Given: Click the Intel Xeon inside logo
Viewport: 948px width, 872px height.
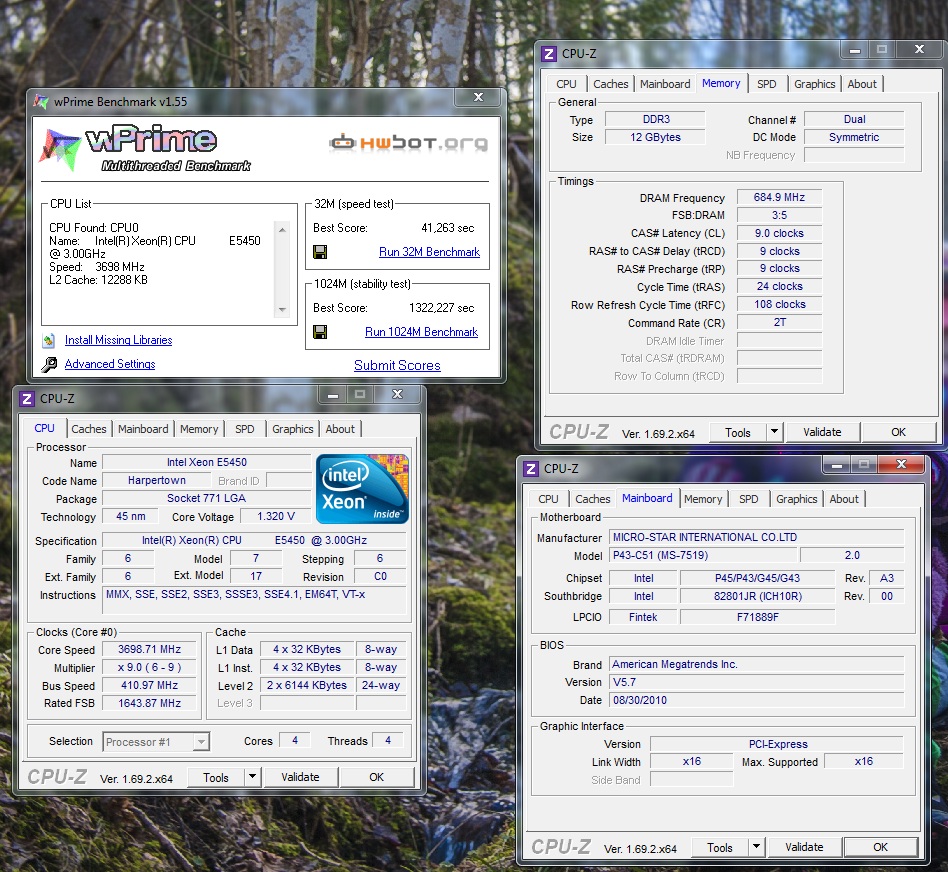Looking at the screenshot, I should pyautogui.click(x=362, y=489).
